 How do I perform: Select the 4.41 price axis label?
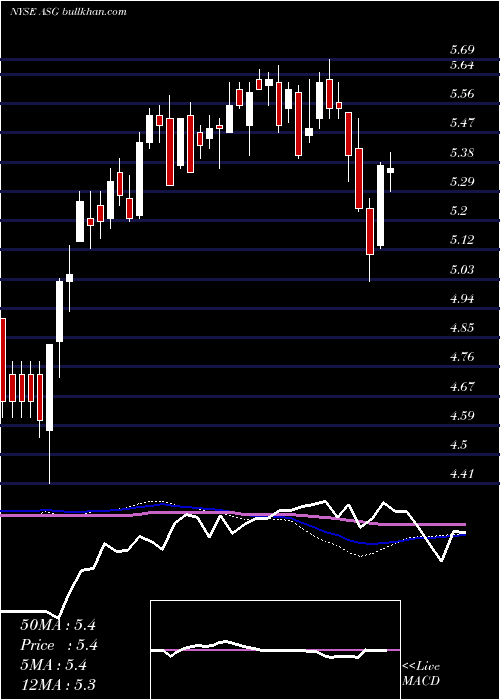tap(462, 474)
